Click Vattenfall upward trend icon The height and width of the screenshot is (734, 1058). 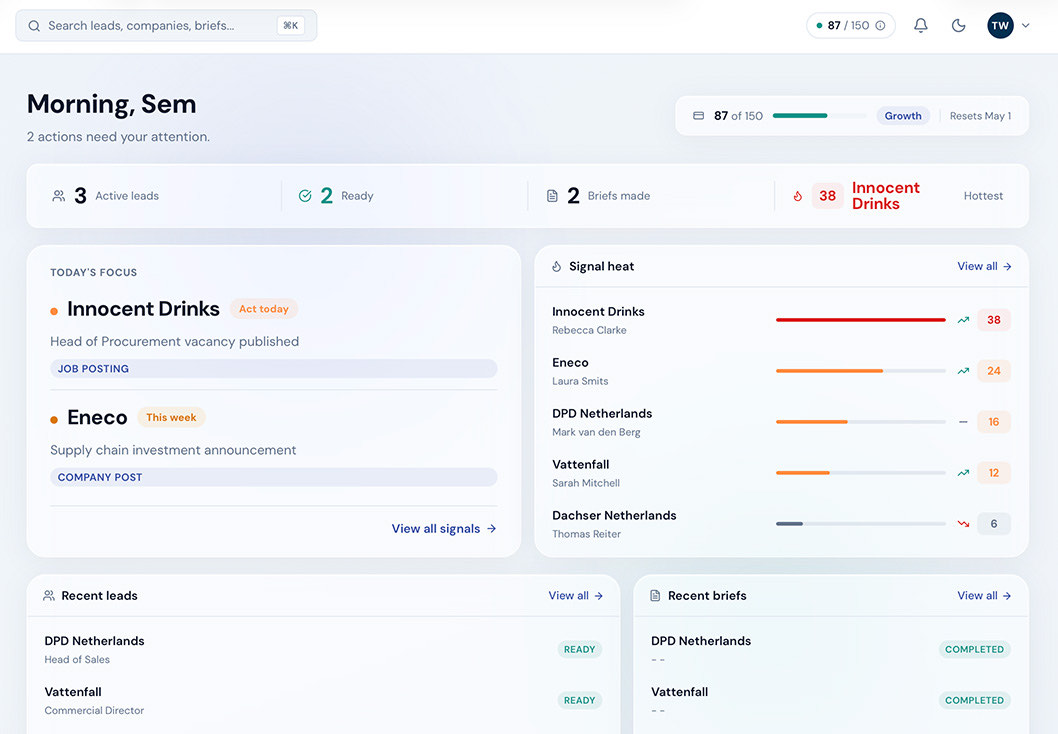[963, 473]
